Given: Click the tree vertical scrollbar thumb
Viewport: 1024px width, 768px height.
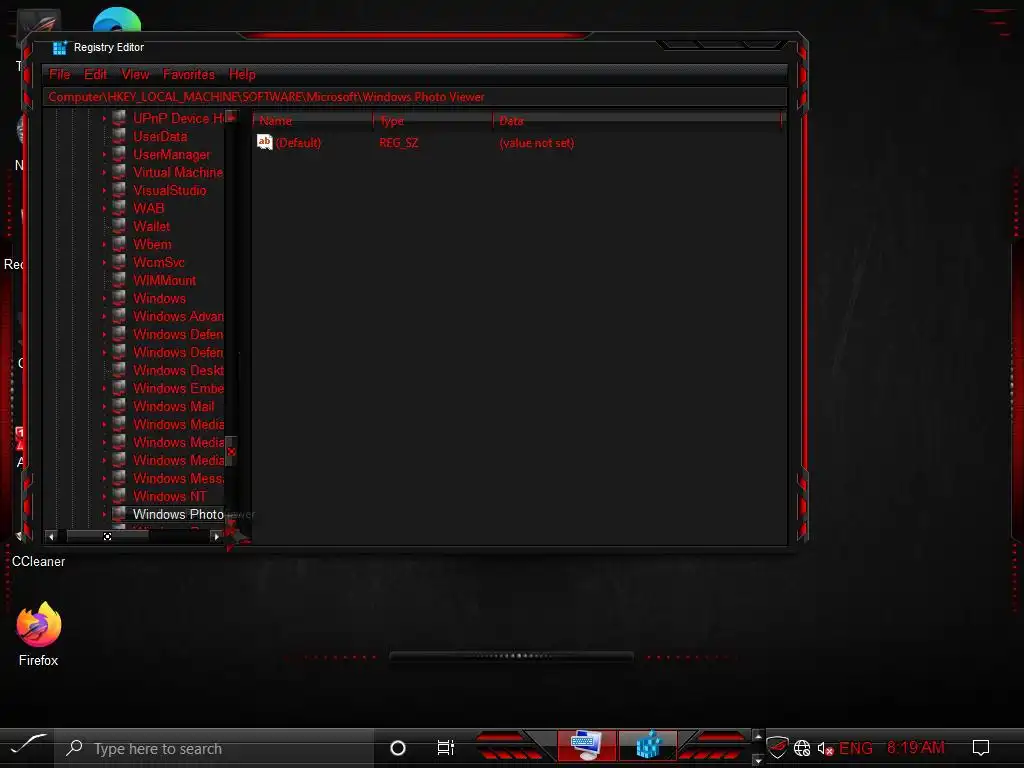Looking at the screenshot, I should pos(231,451).
